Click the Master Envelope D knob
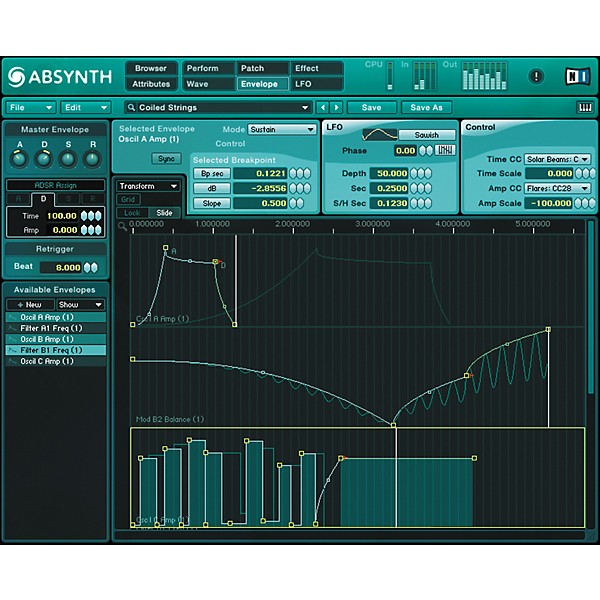The height and width of the screenshot is (600, 600). click(44, 159)
